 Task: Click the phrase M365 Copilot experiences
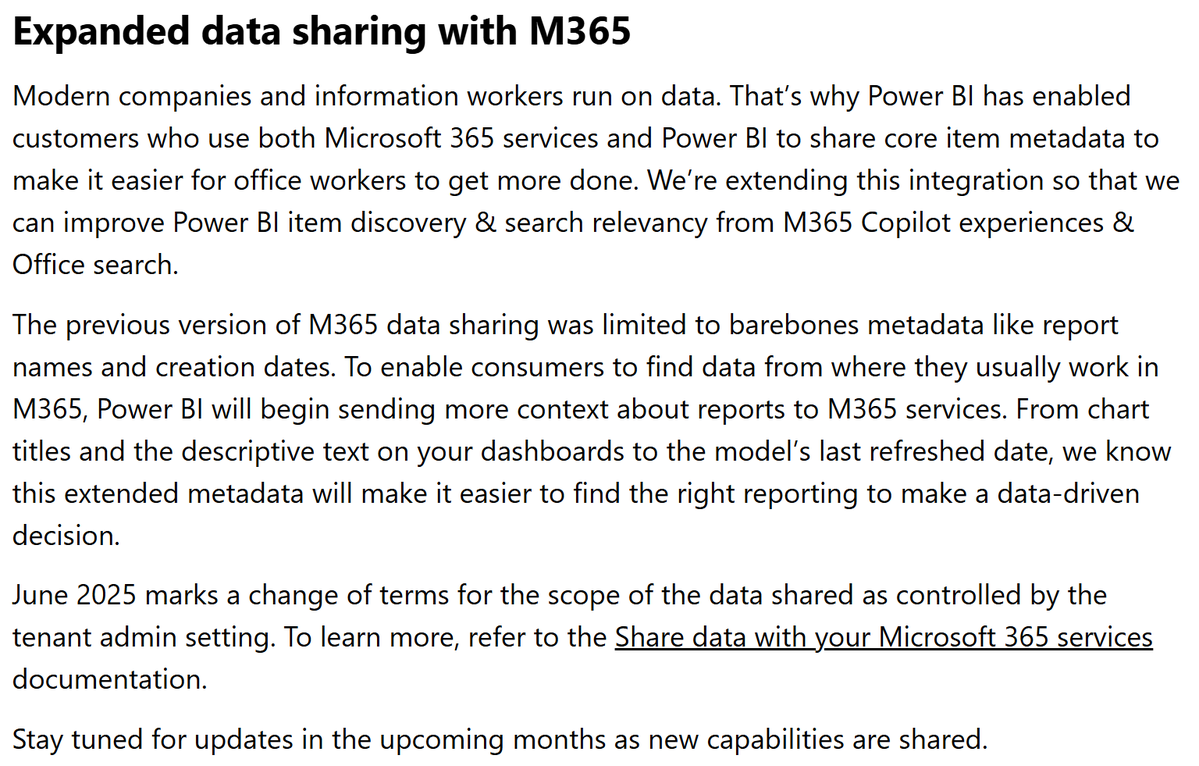pyautogui.click(x=944, y=223)
